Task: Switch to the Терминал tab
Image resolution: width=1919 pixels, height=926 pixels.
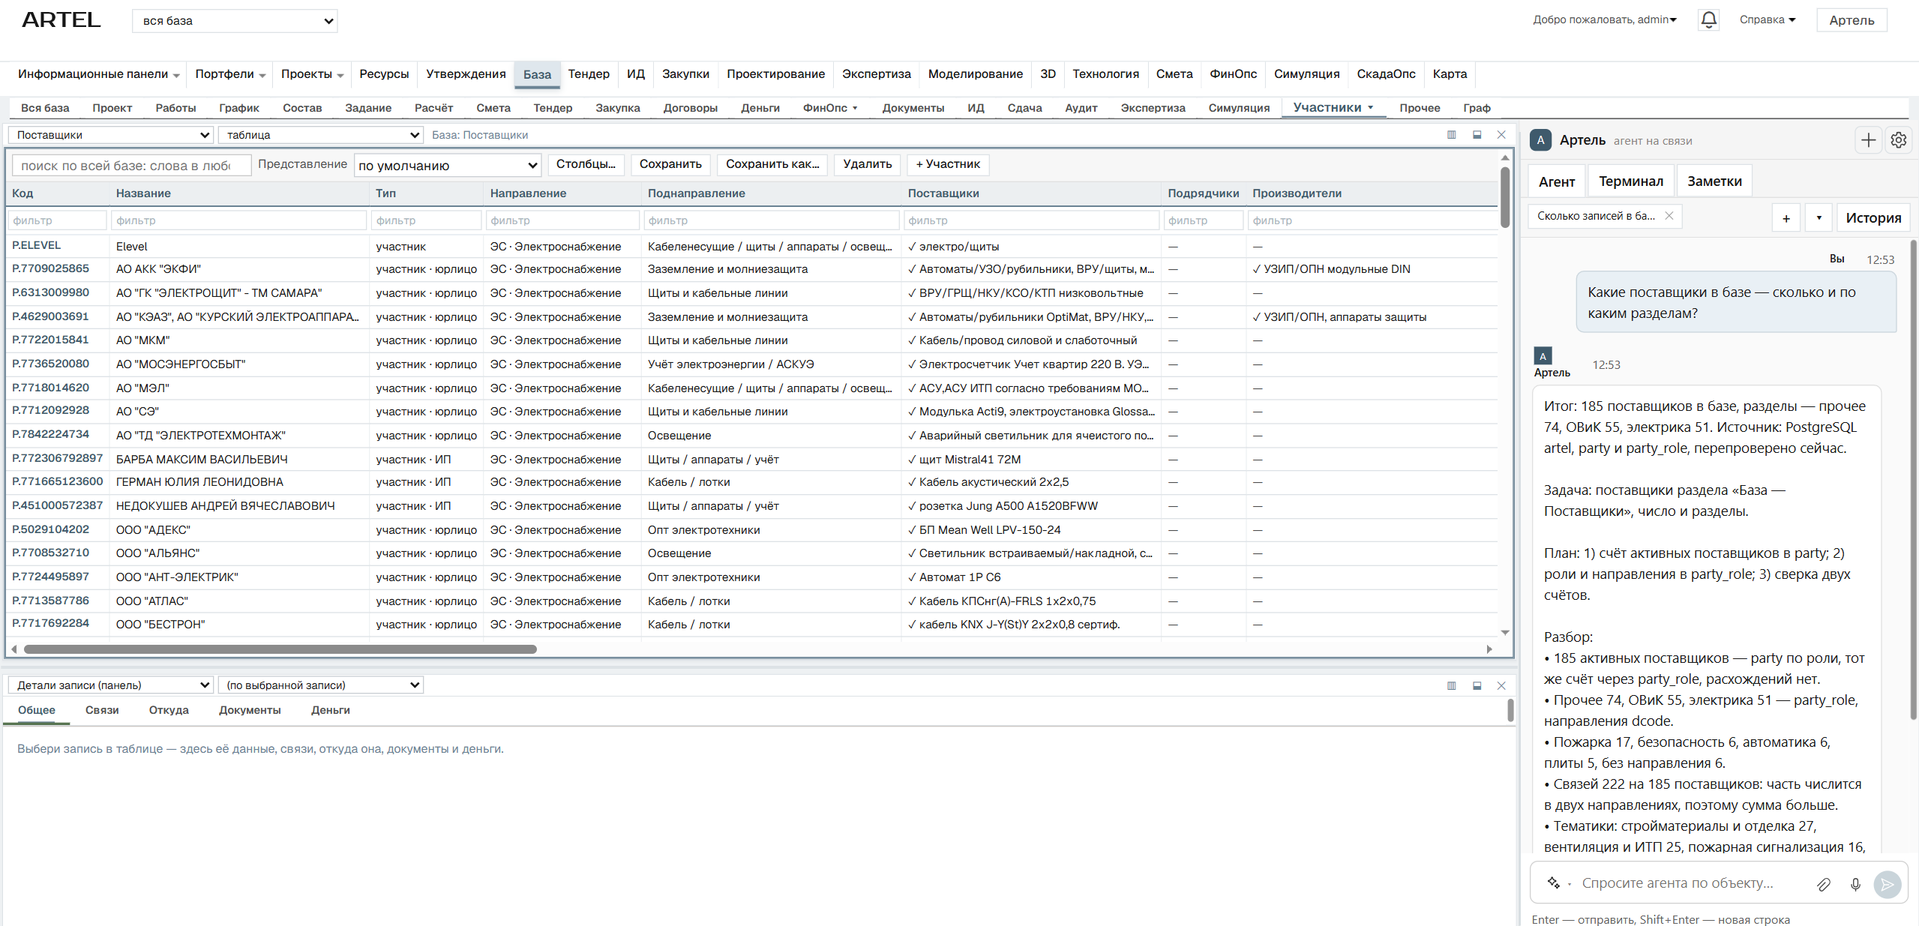Action: pos(1631,181)
